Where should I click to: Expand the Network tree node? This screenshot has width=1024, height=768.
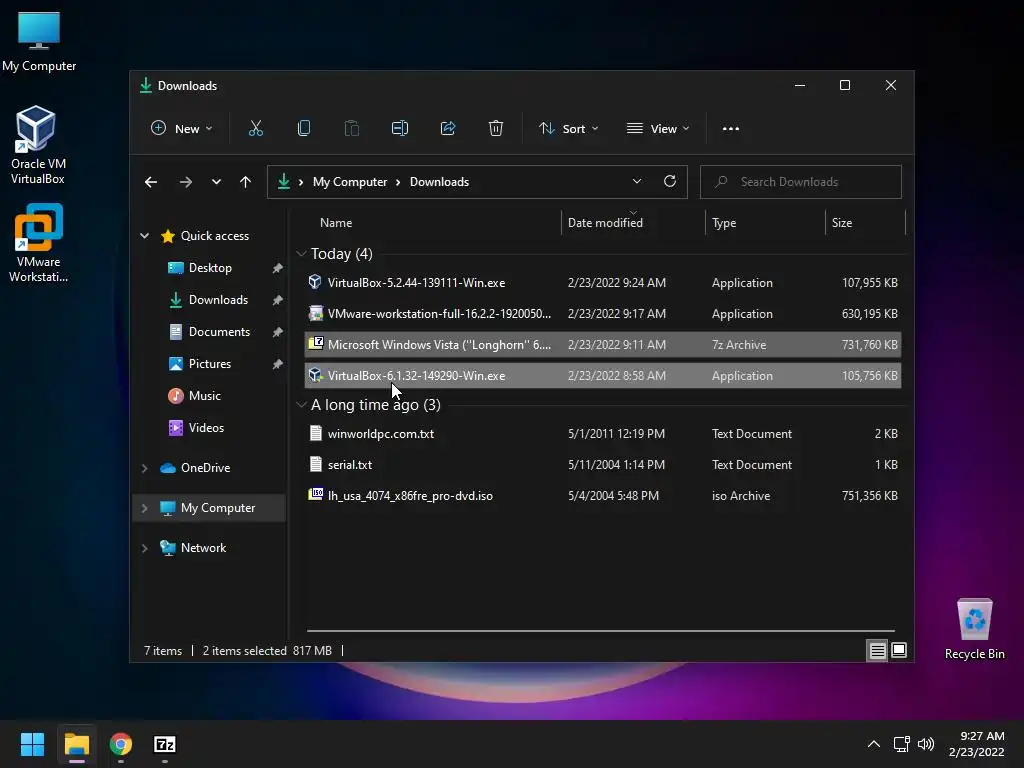click(x=145, y=548)
